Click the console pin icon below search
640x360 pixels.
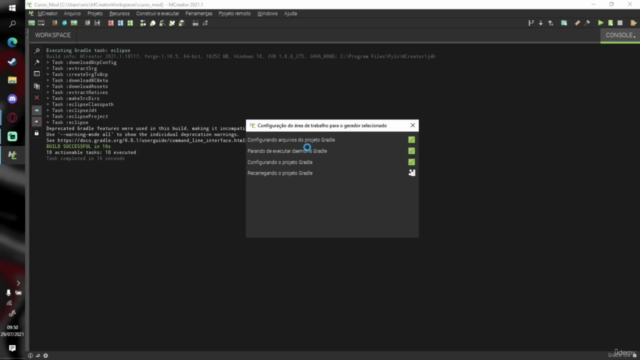(37, 62)
